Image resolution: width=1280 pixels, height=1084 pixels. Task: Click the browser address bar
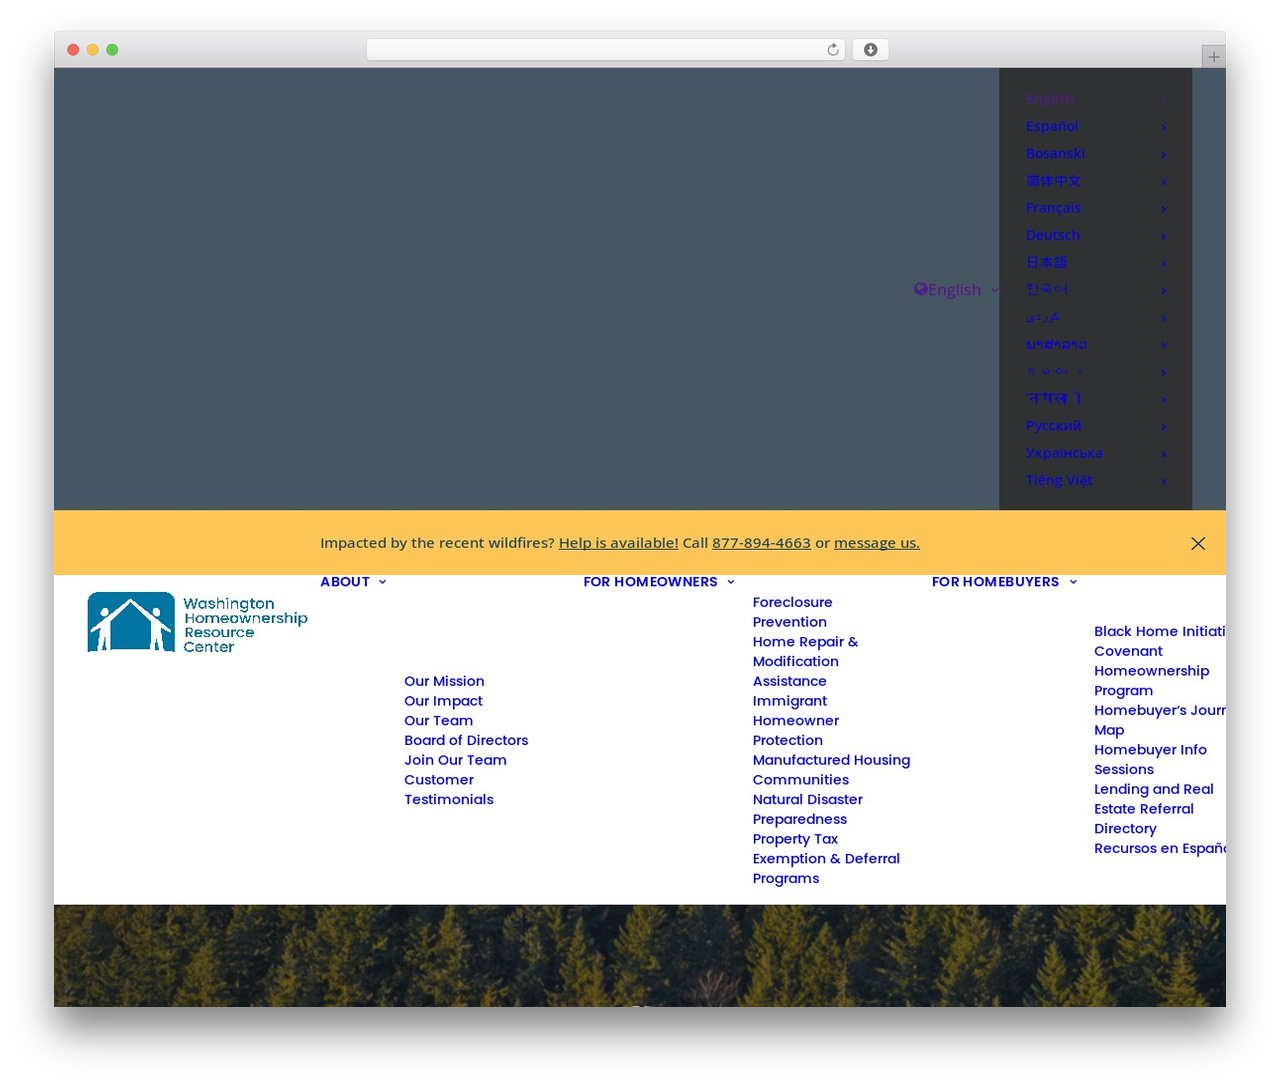[x=605, y=50]
